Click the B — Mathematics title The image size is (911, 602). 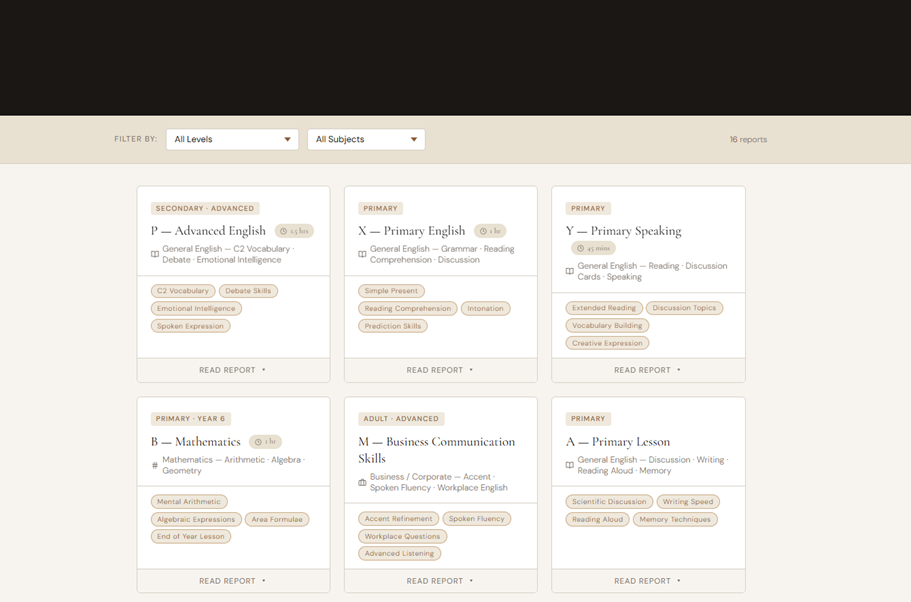point(196,442)
